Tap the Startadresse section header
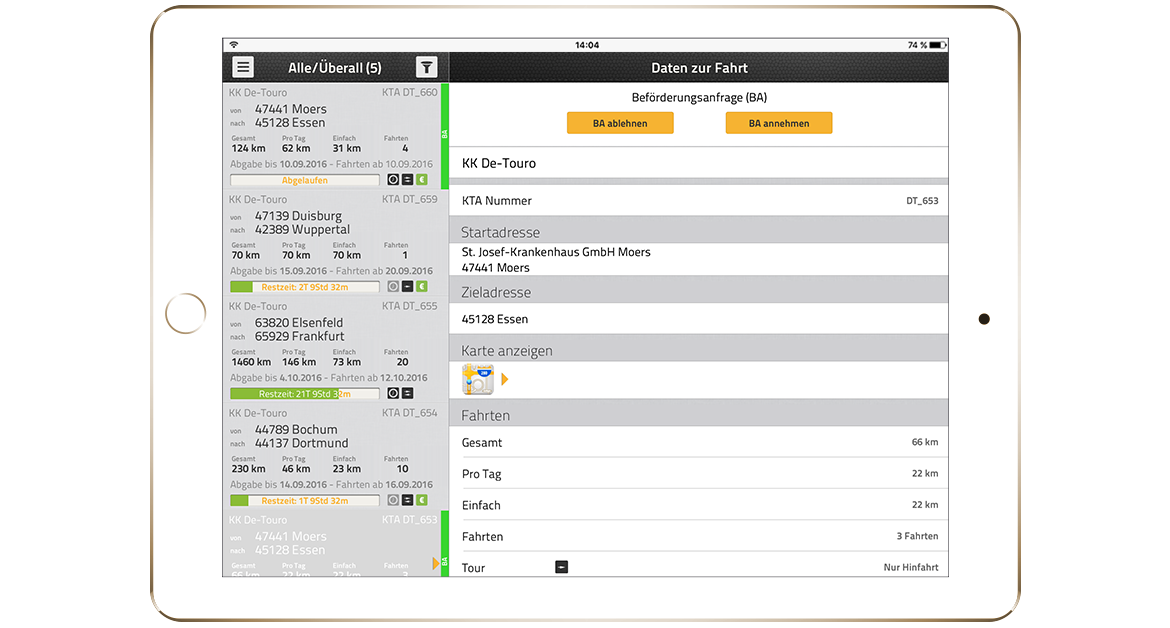The height and width of the screenshot is (628, 1170). click(698, 231)
